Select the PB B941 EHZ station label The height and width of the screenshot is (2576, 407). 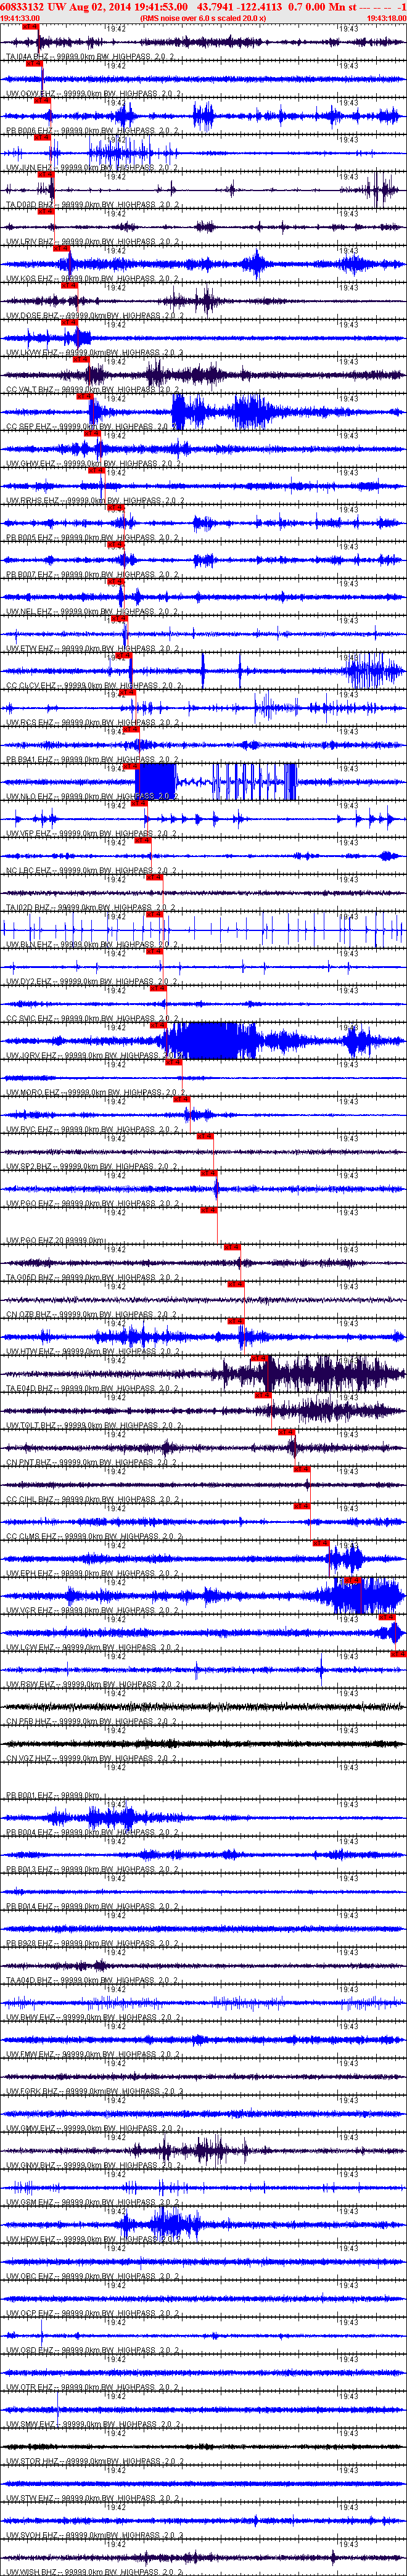(93, 760)
